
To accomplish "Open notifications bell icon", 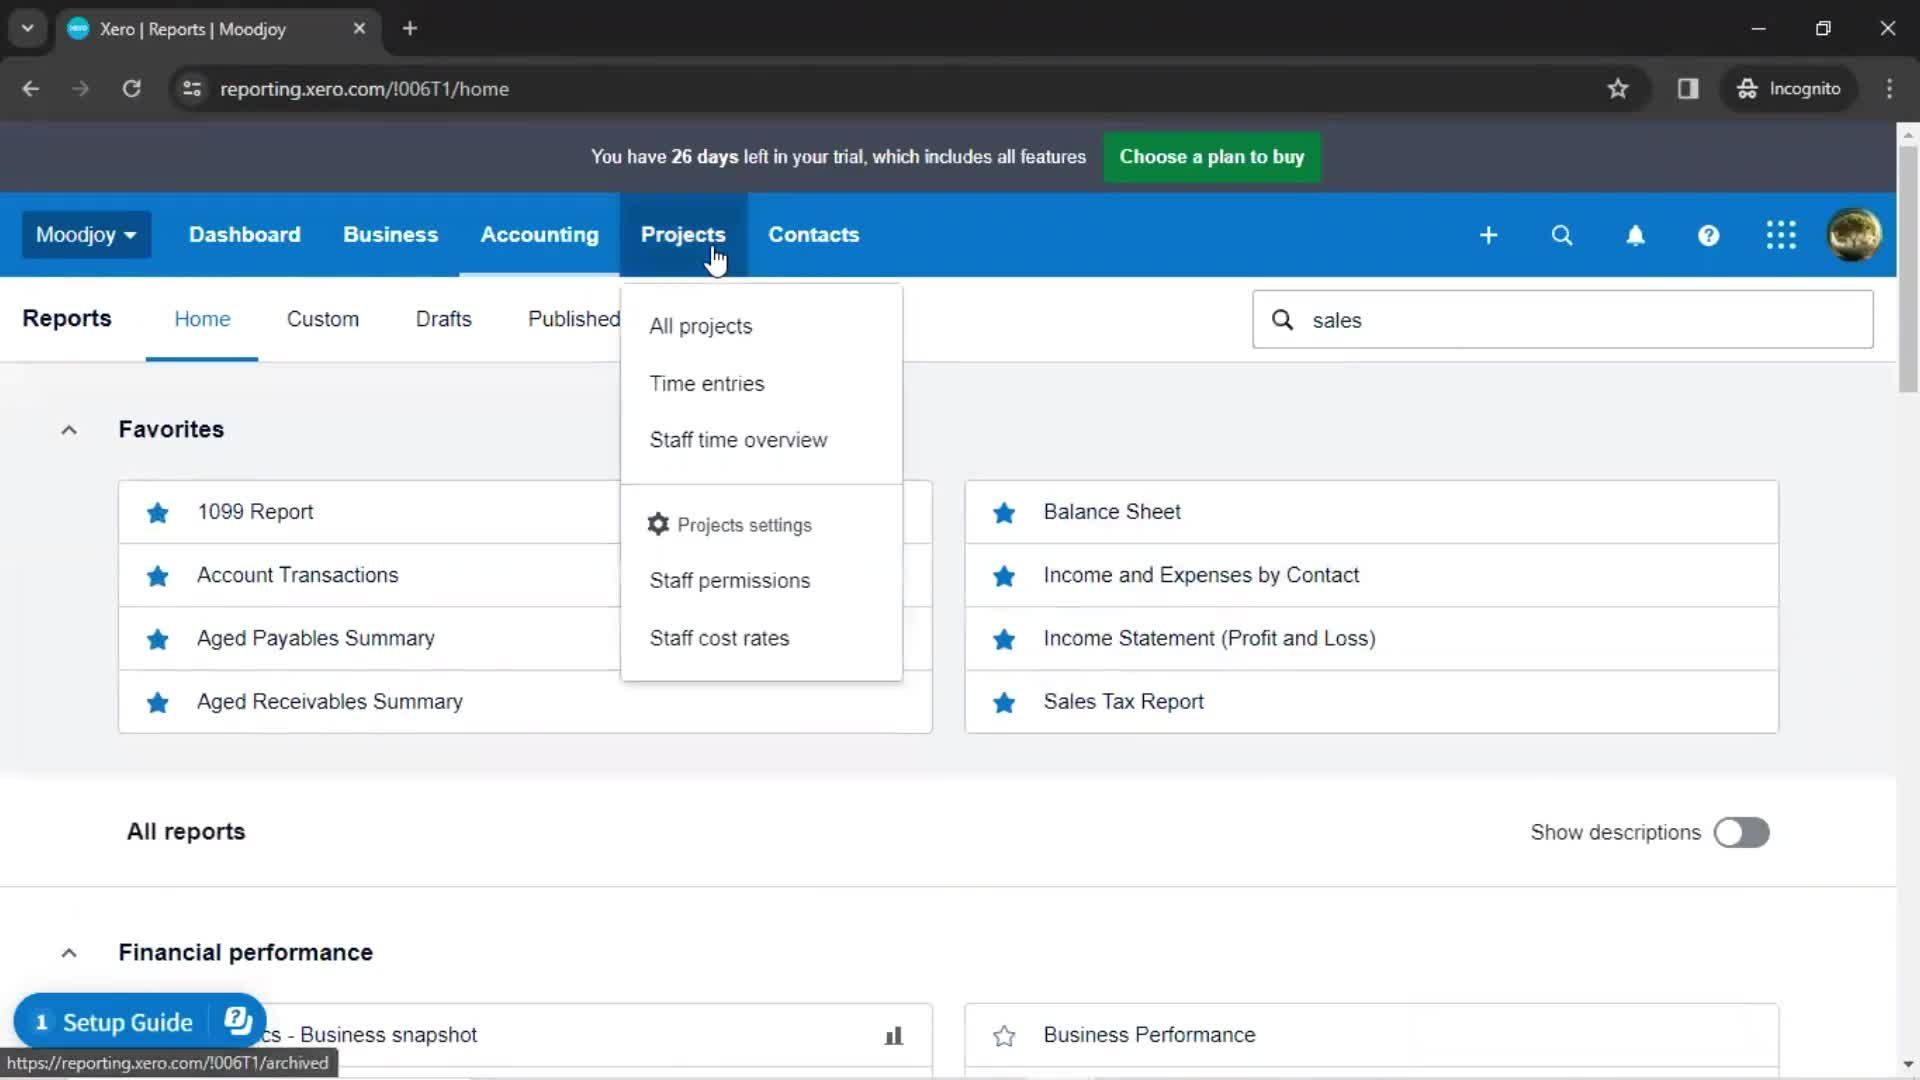I will [x=1635, y=235].
